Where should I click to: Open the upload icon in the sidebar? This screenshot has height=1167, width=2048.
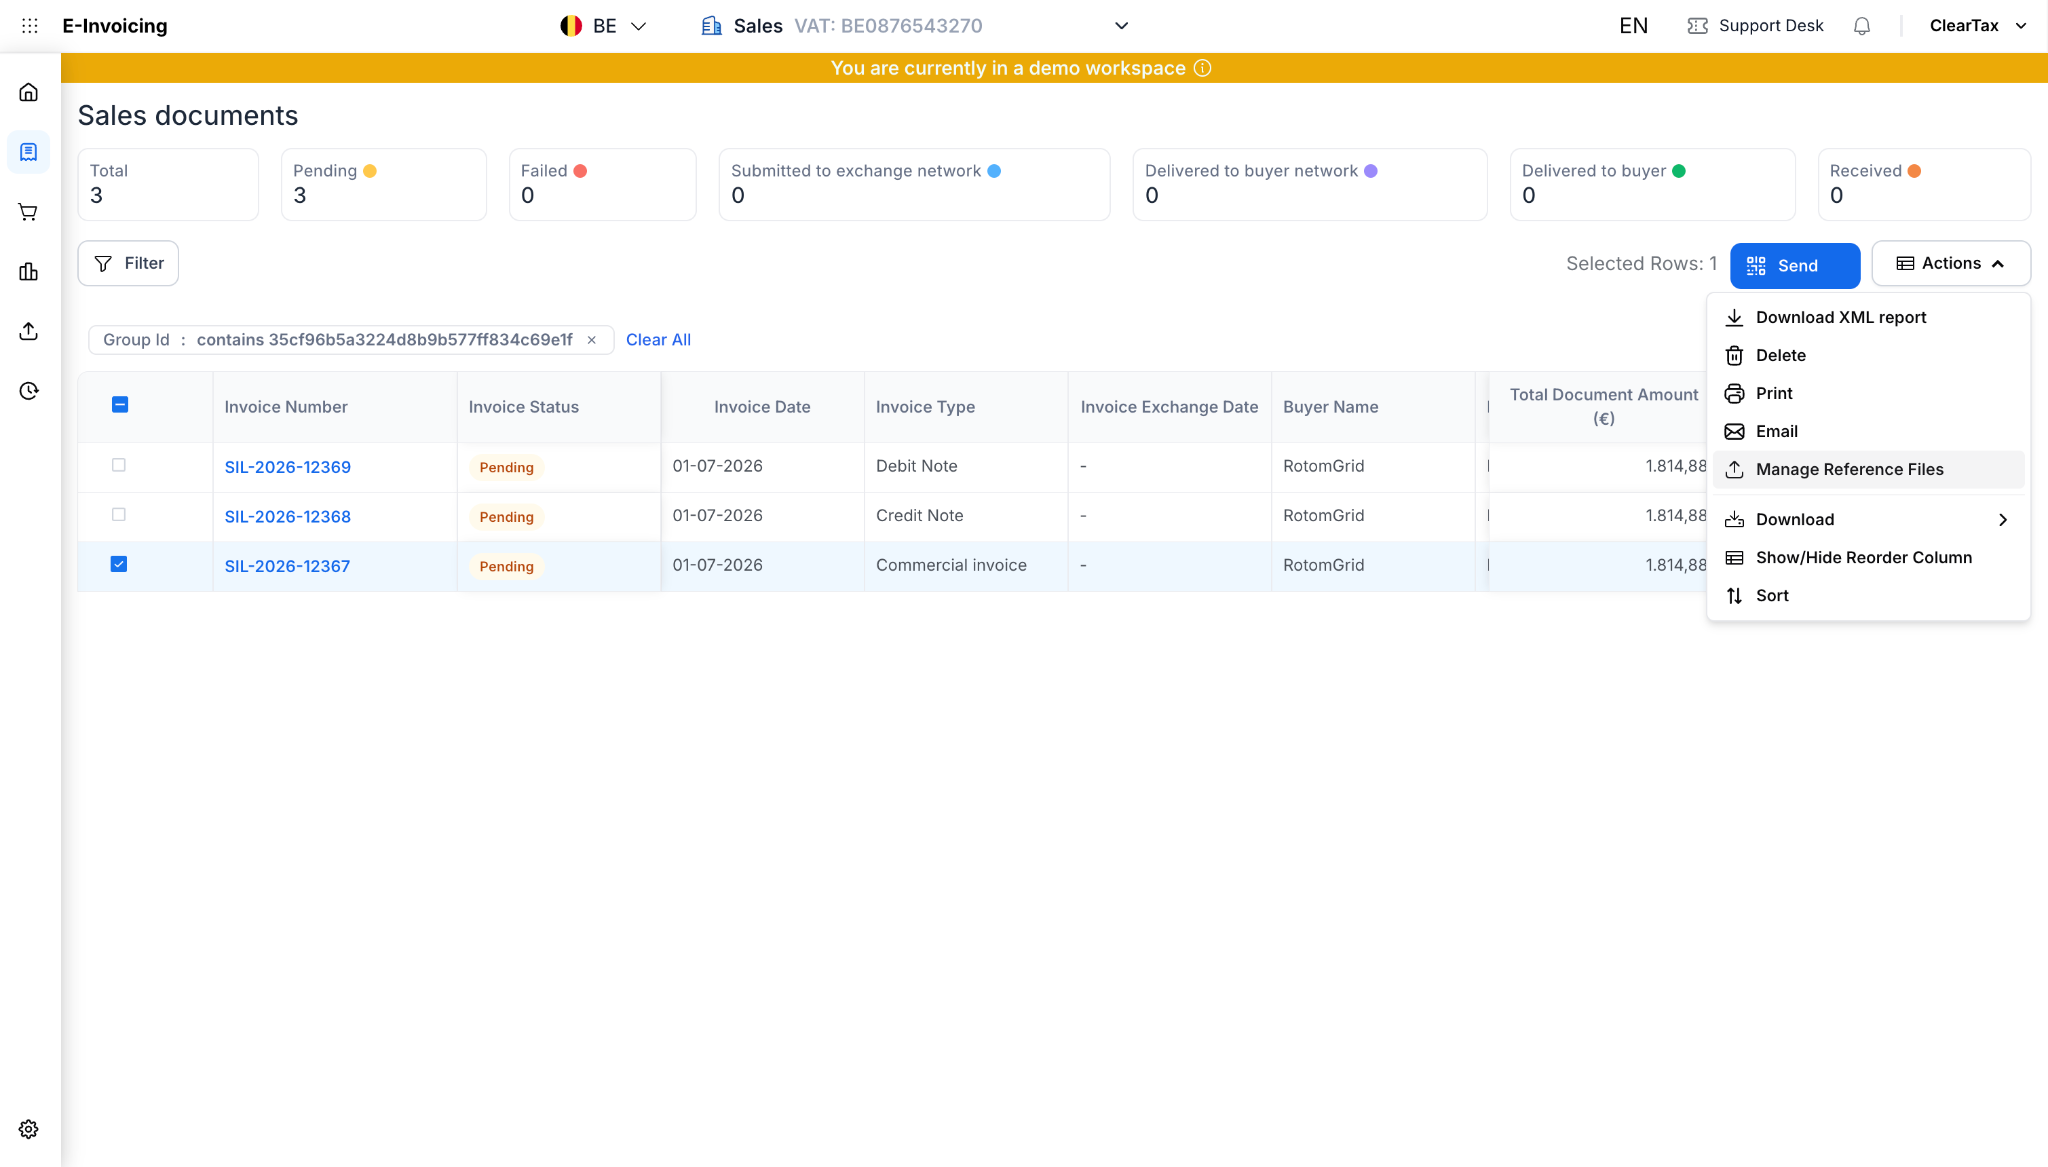(x=28, y=331)
